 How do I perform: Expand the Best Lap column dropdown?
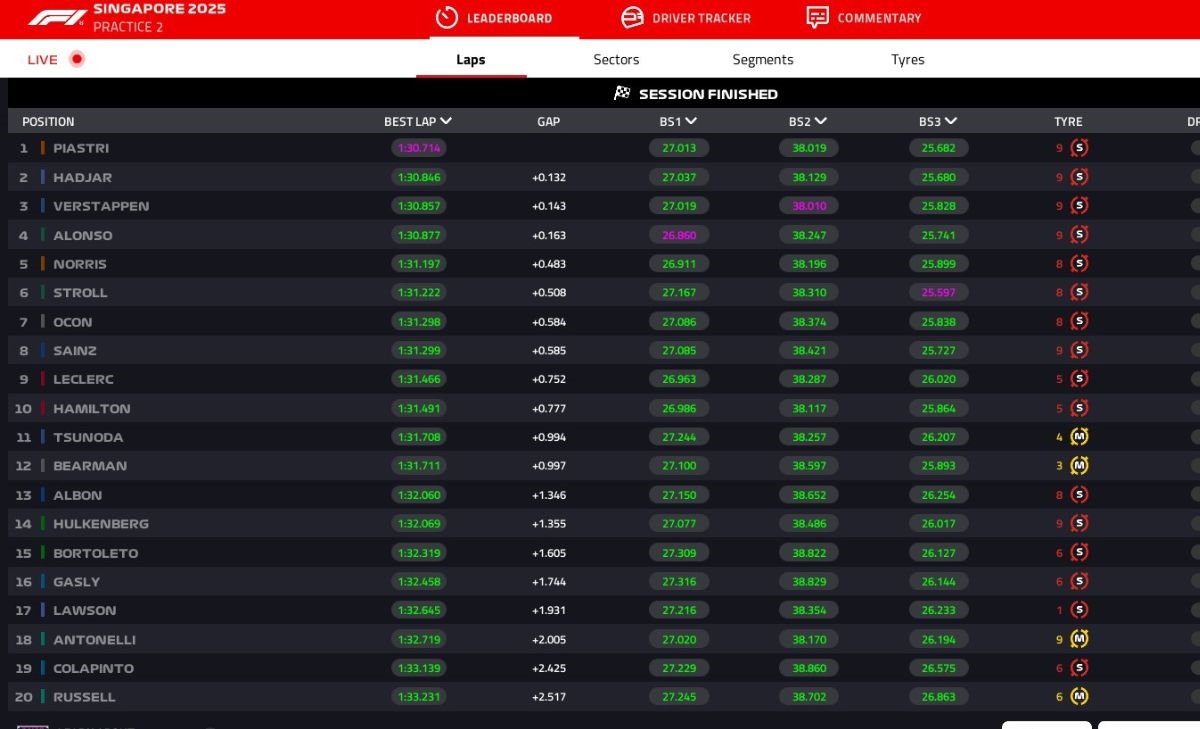tap(446, 121)
